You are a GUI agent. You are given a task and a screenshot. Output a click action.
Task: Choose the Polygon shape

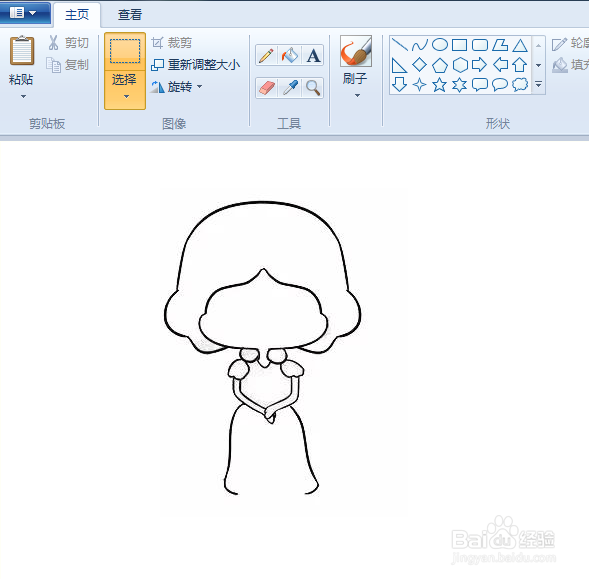pyautogui.click(x=500, y=45)
